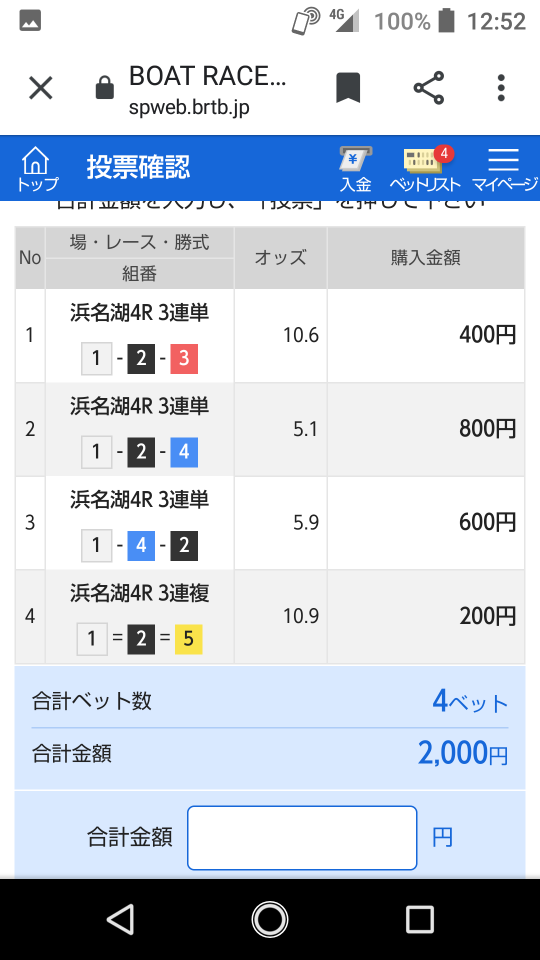Open the browser three-dot overflow menu

coord(501,88)
